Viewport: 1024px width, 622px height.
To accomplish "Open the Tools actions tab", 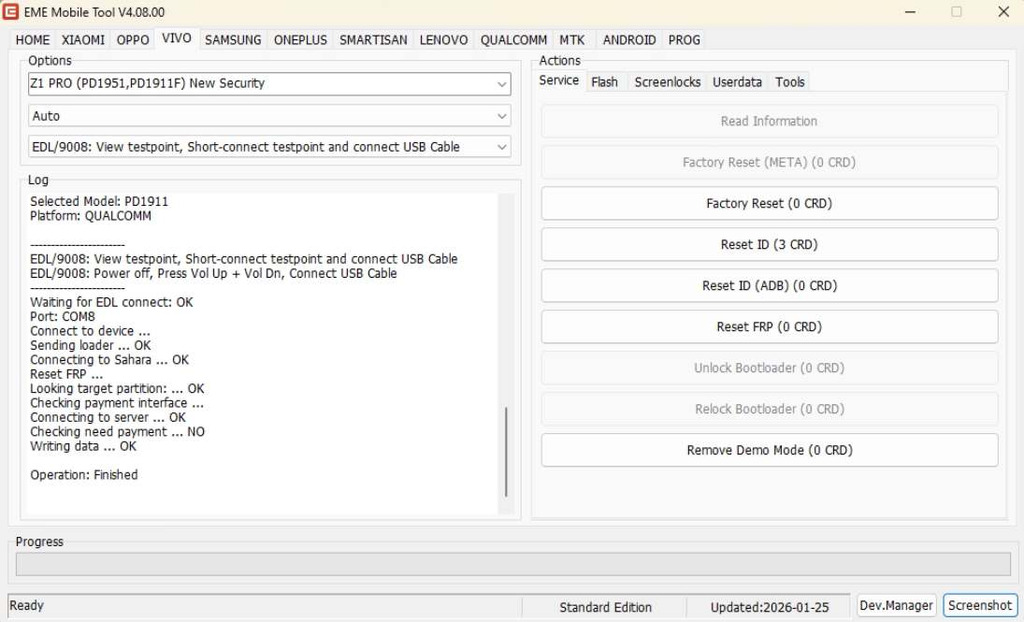I will (x=790, y=82).
